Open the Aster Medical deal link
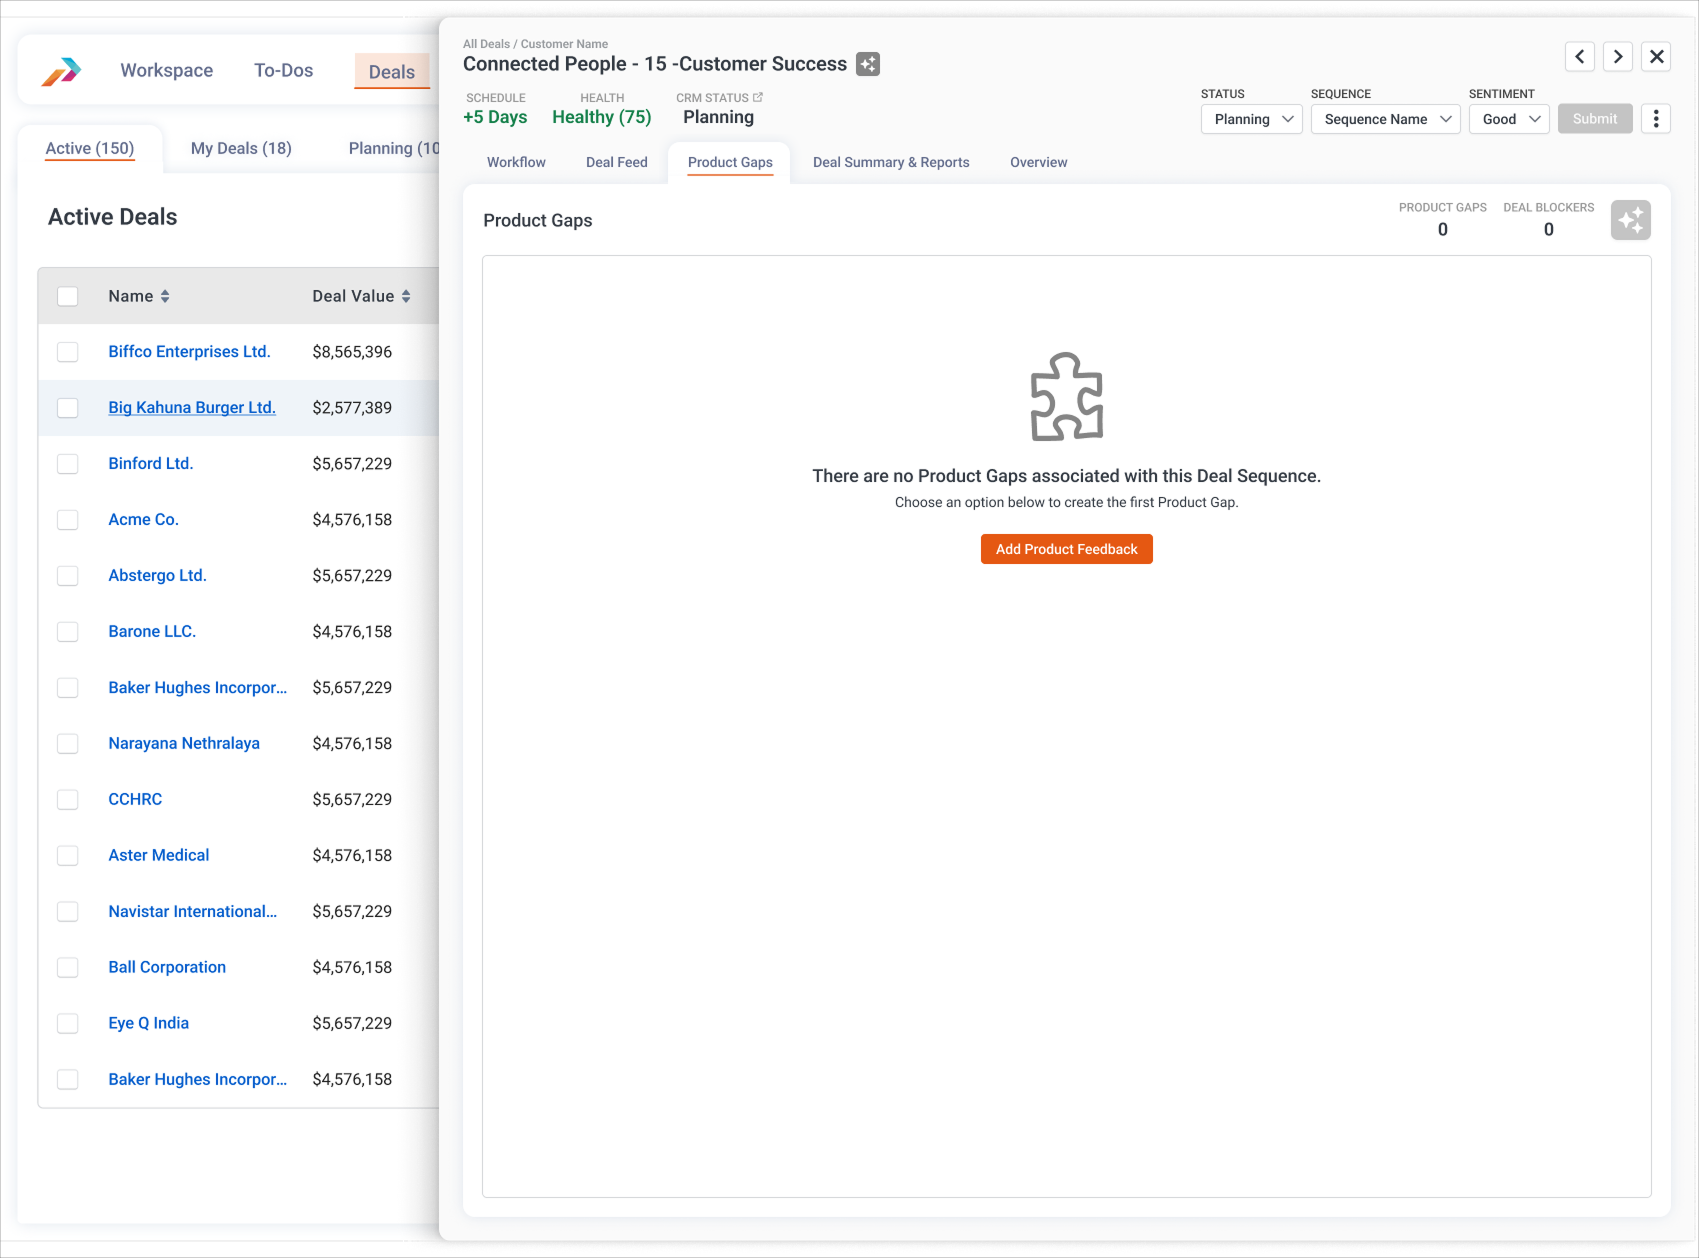The height and width of the screenshot is (1258, 1699). 159,856
